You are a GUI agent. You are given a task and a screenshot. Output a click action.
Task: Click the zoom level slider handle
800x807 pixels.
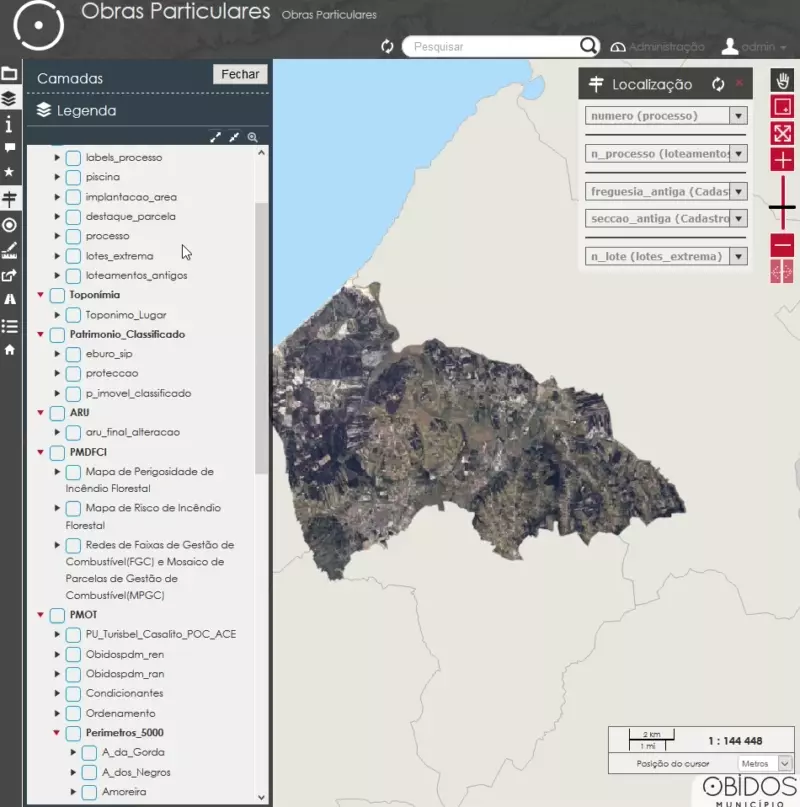tap(782, 208)
